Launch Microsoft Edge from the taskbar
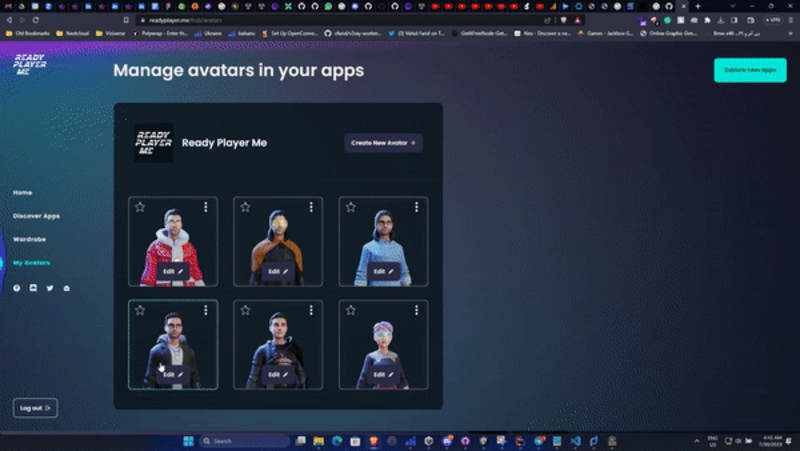Image resolution: width=800 pixels, height=451 pixels. [337, 441]
